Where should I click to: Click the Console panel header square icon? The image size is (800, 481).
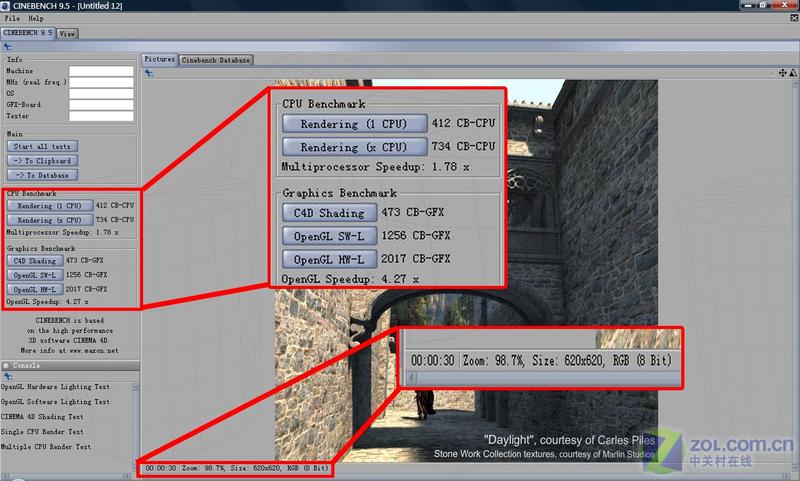point(6,366)
